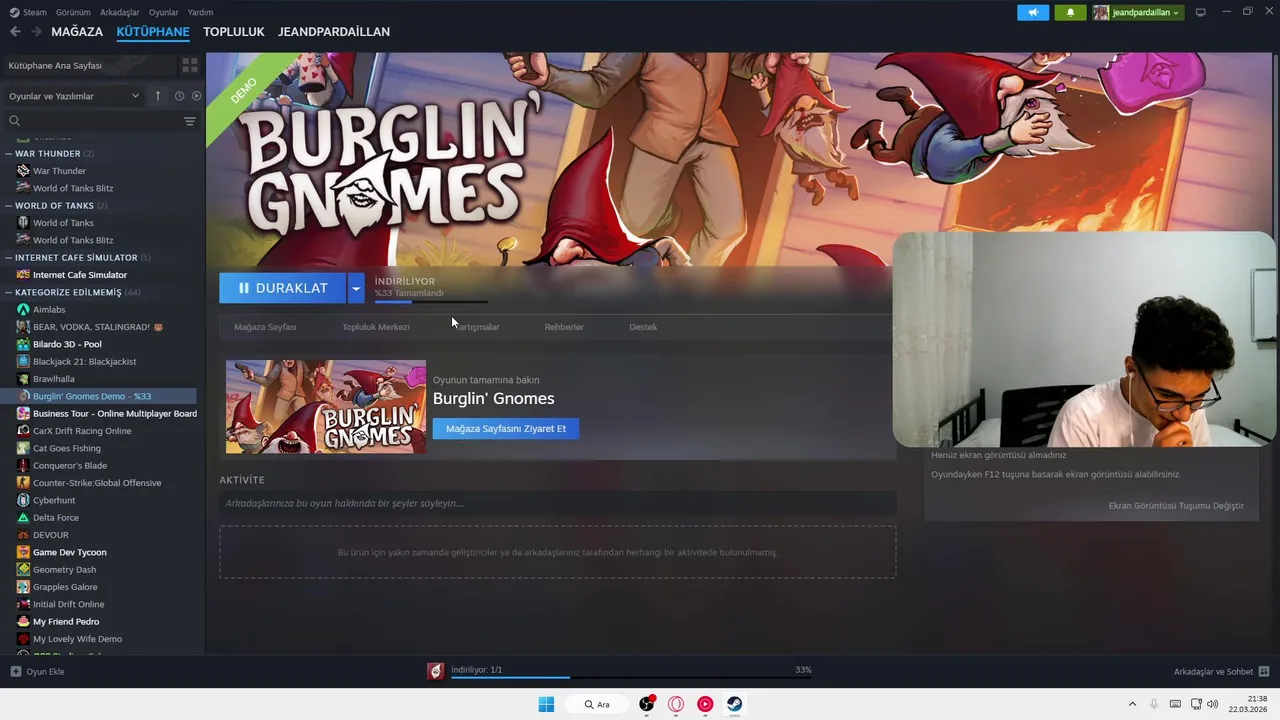Screen dimensions: 1280x720
Task: Open the Yardım menu
Action: pos(200,12)
